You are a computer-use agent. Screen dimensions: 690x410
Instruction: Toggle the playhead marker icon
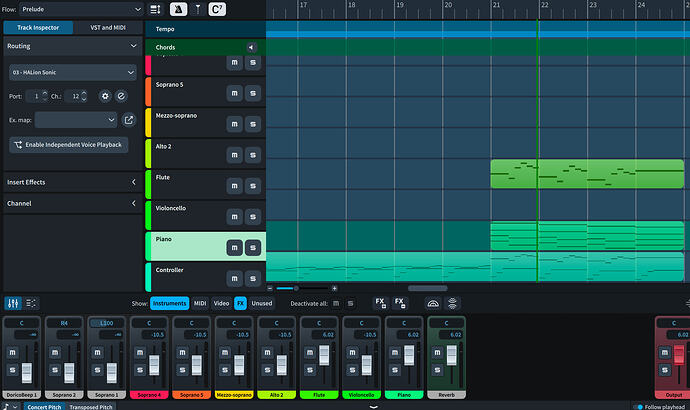pyautogui.click(x=198, y=9)
